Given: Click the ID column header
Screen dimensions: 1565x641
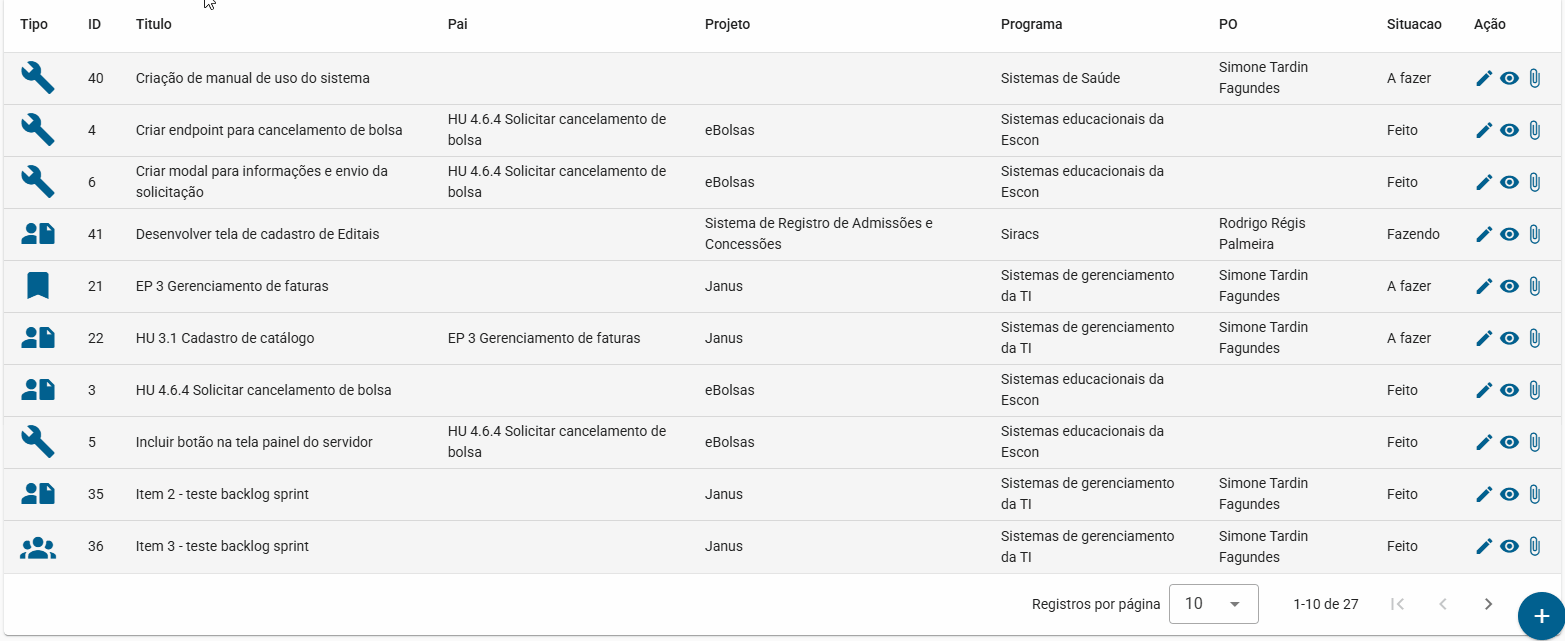Looking at the screenshot, I should pos(94,24).
